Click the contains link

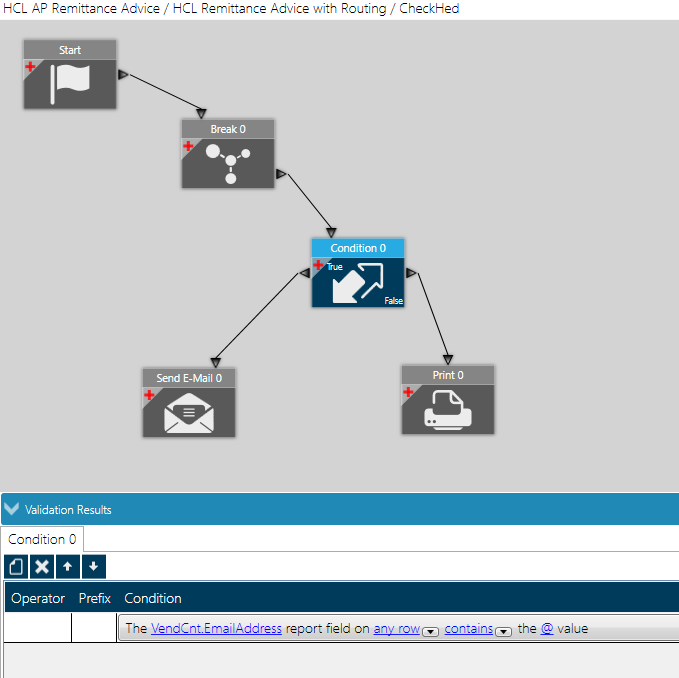469,628
